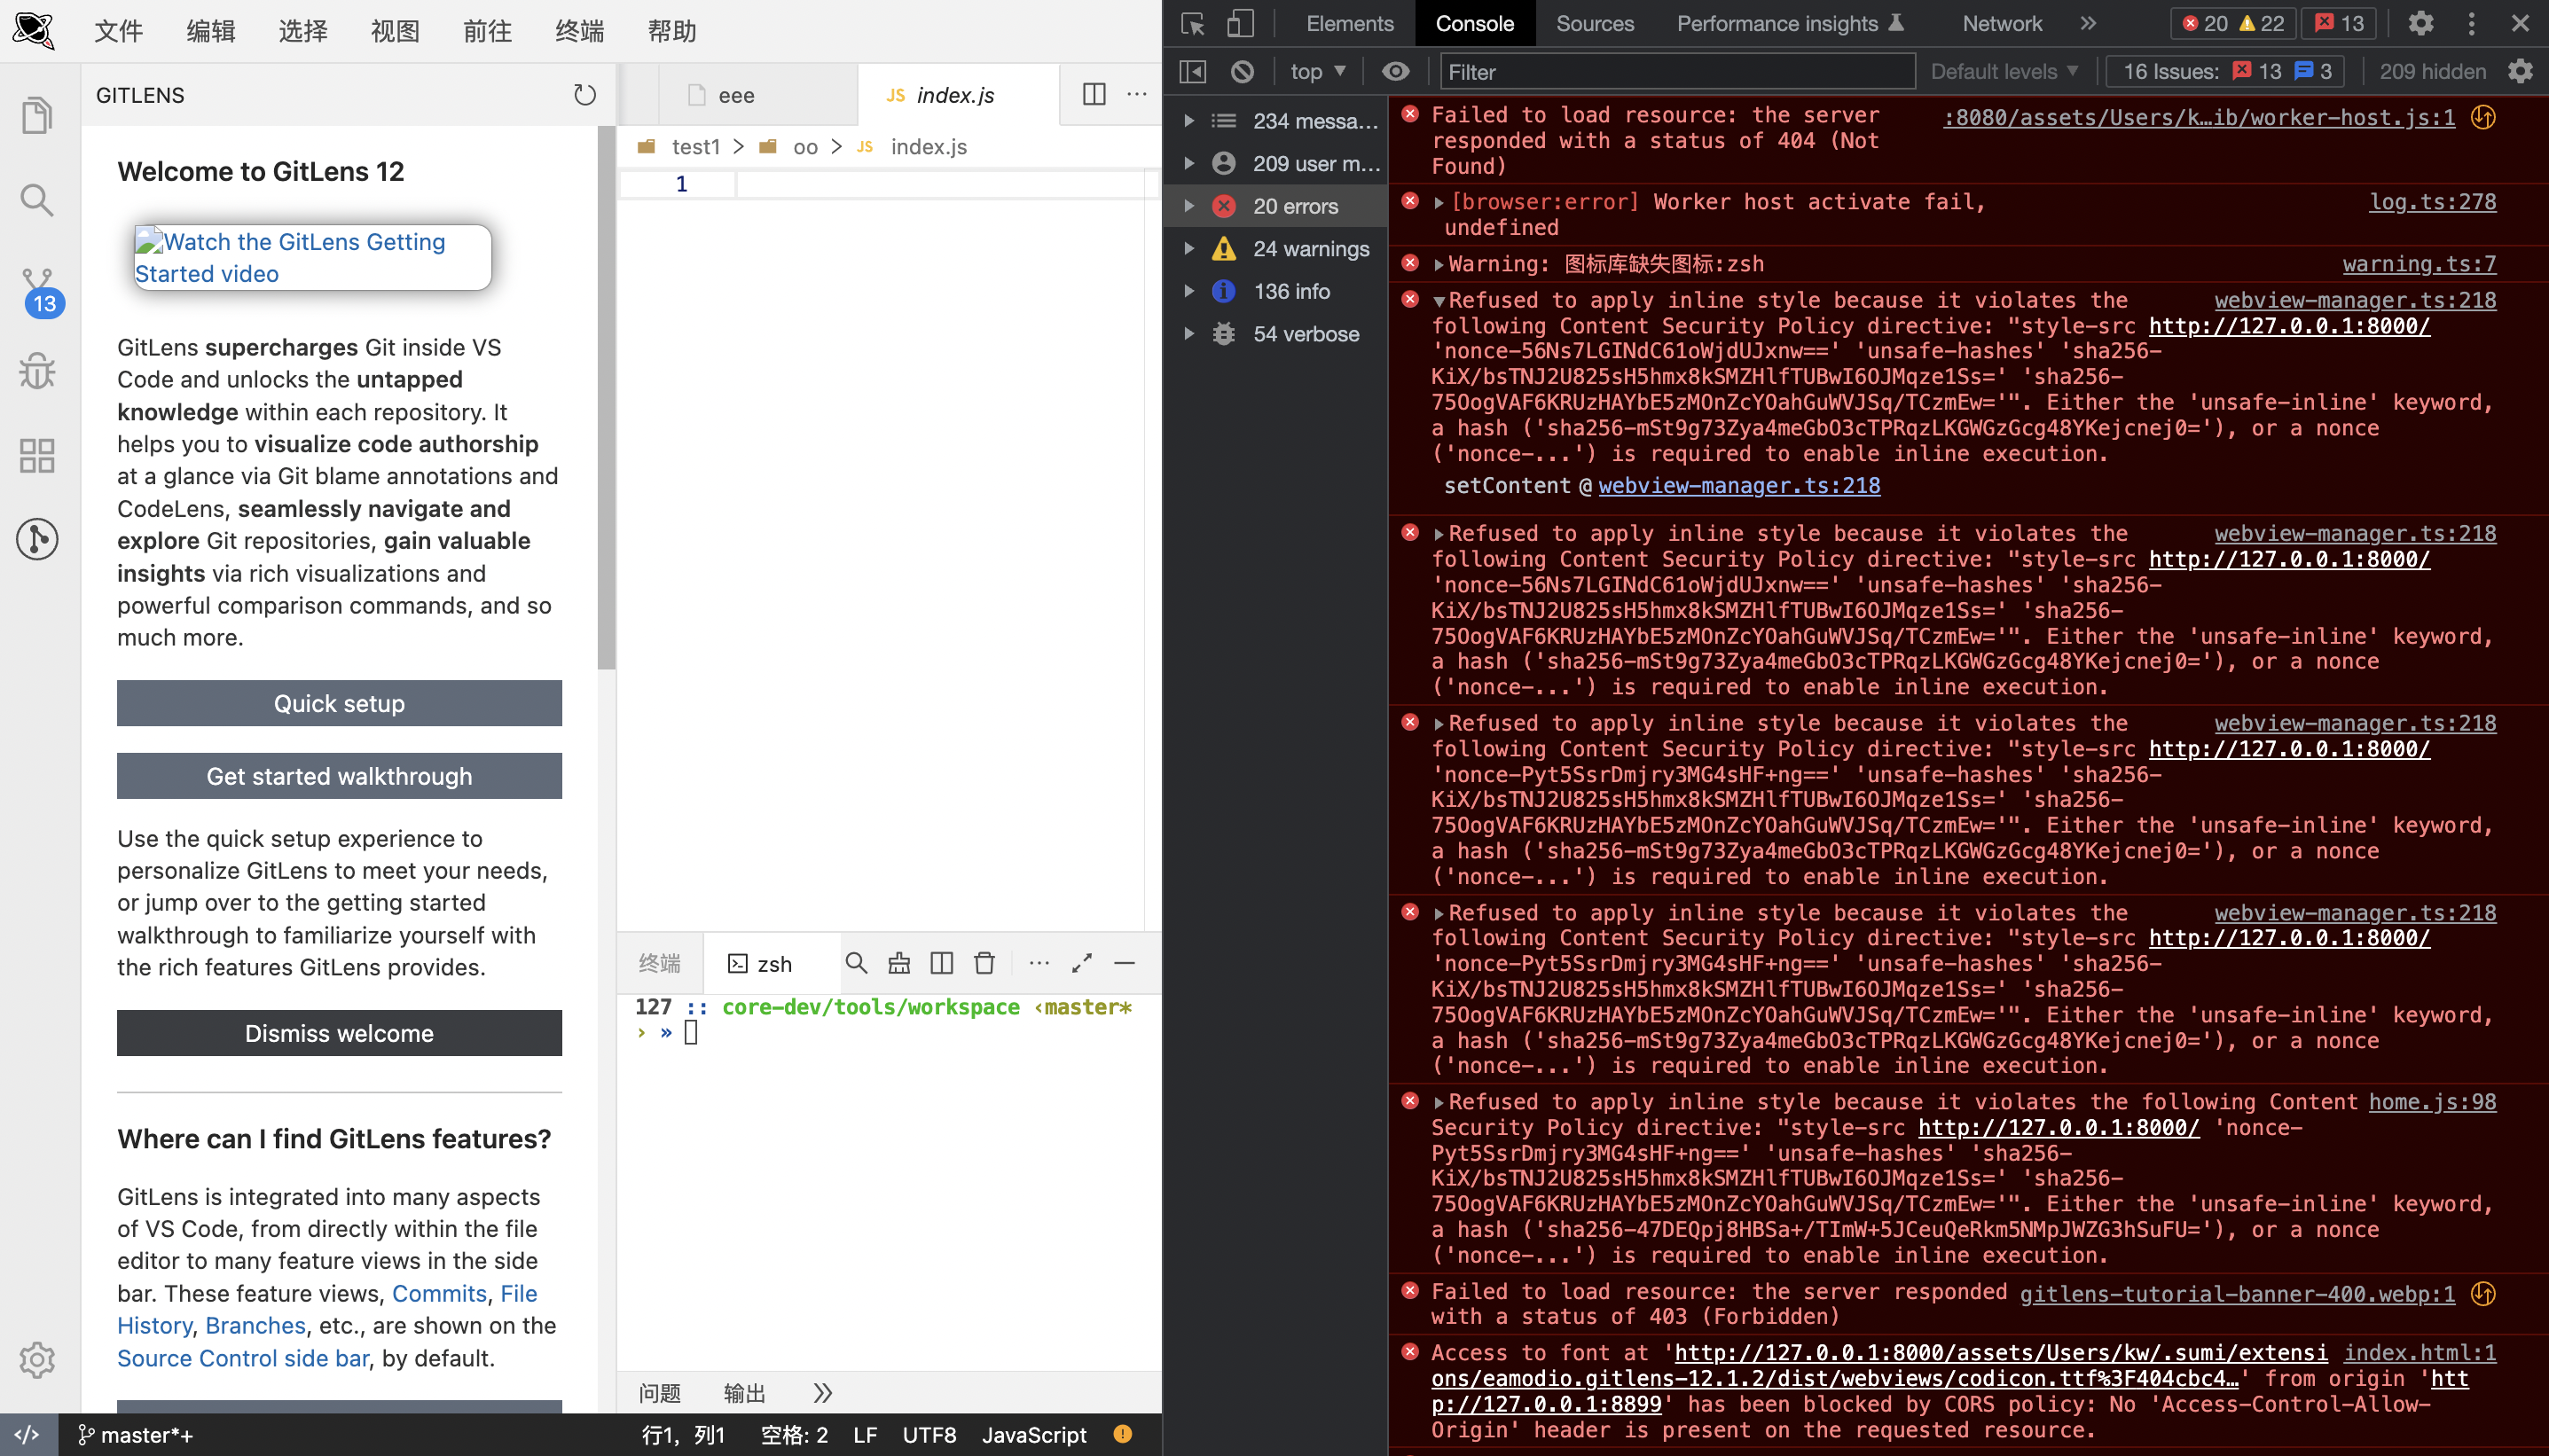2549x1456 pixels.
Task: Open the Debug bug icon view
Action: coord(37,371)
